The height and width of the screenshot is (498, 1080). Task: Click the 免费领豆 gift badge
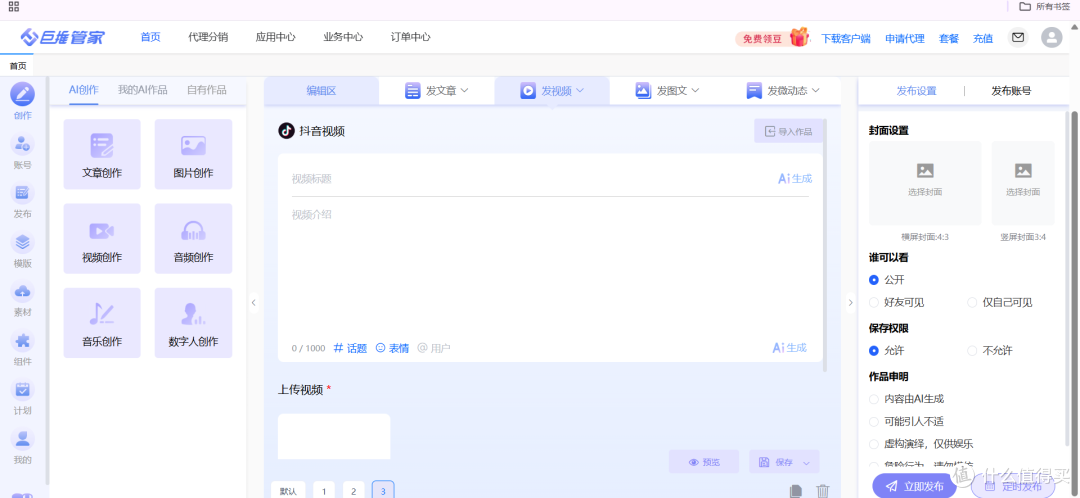pos(771,38)
